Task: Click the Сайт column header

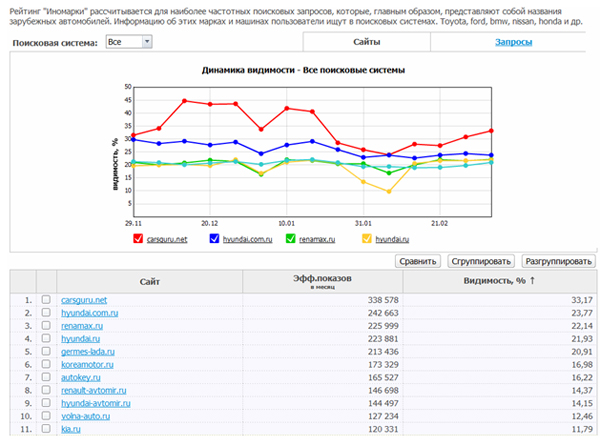Action: [150, 282]
